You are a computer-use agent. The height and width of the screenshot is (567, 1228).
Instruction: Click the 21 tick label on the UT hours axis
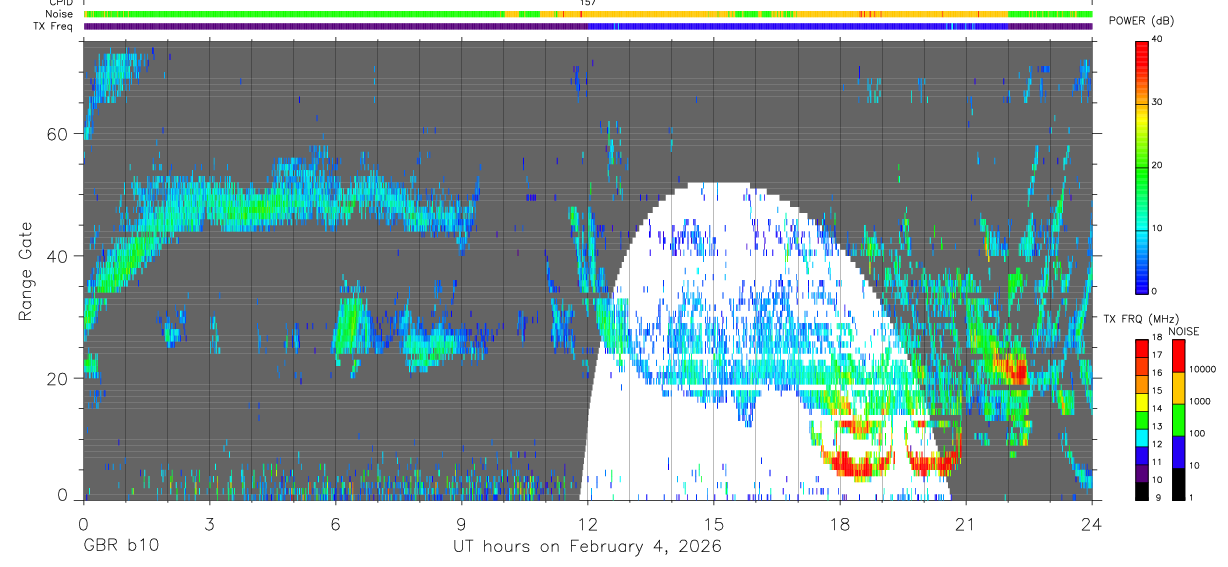[x=965, y=524]
